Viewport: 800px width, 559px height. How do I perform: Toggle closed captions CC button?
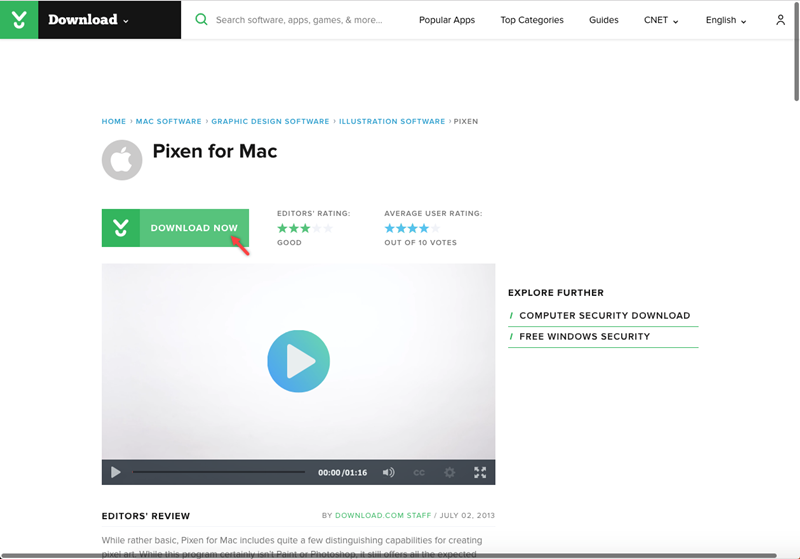(x=419, y=473)
